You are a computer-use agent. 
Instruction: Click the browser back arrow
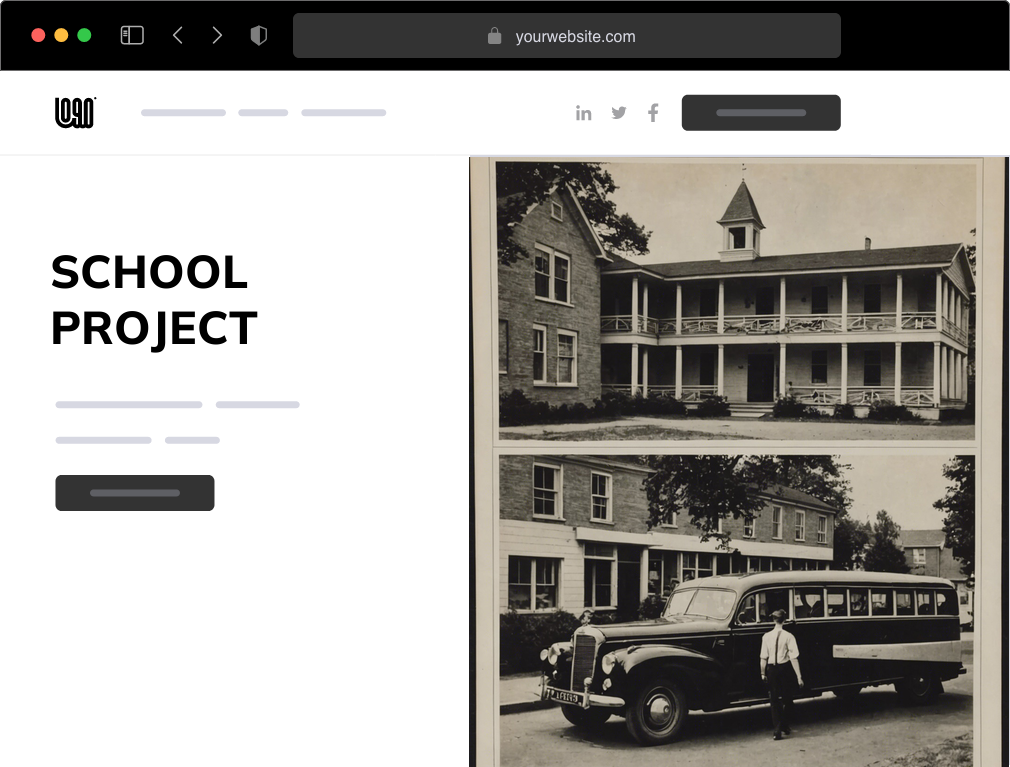point(178,34)
